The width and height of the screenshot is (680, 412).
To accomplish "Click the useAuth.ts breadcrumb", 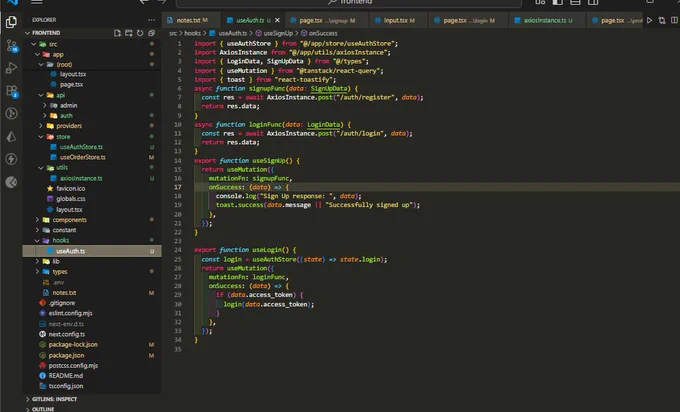I will 232,33.
